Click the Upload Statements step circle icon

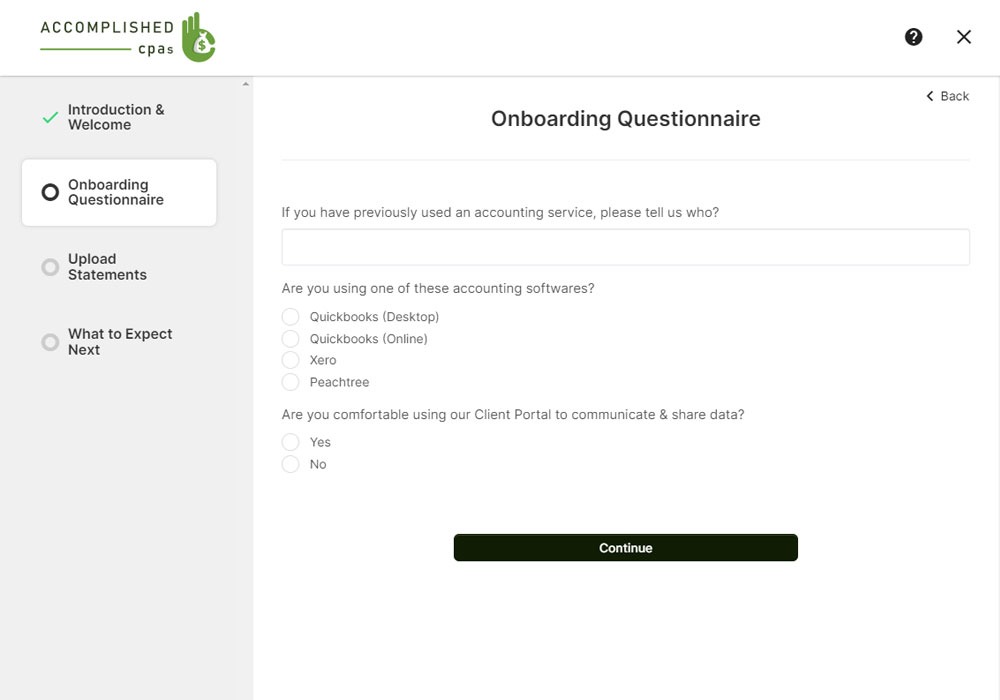point(50,267)
